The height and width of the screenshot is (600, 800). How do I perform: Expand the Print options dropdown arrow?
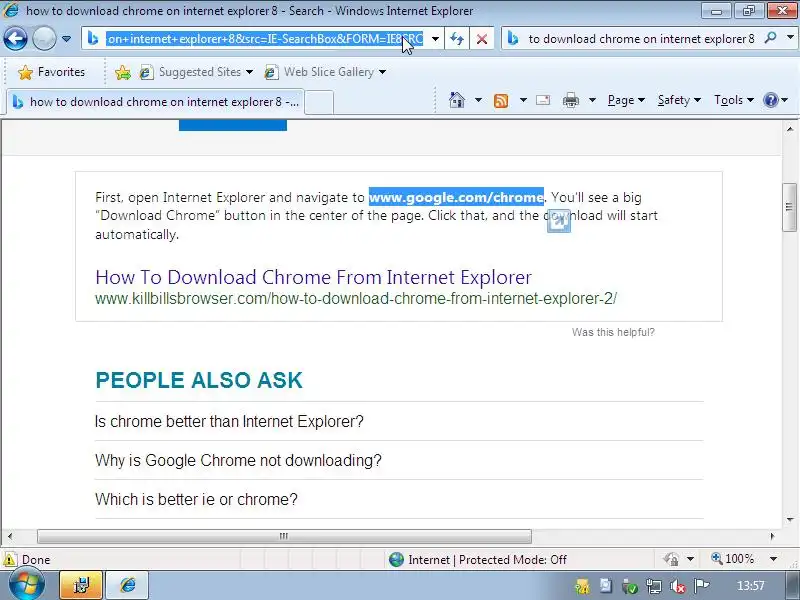pos(592,100)
